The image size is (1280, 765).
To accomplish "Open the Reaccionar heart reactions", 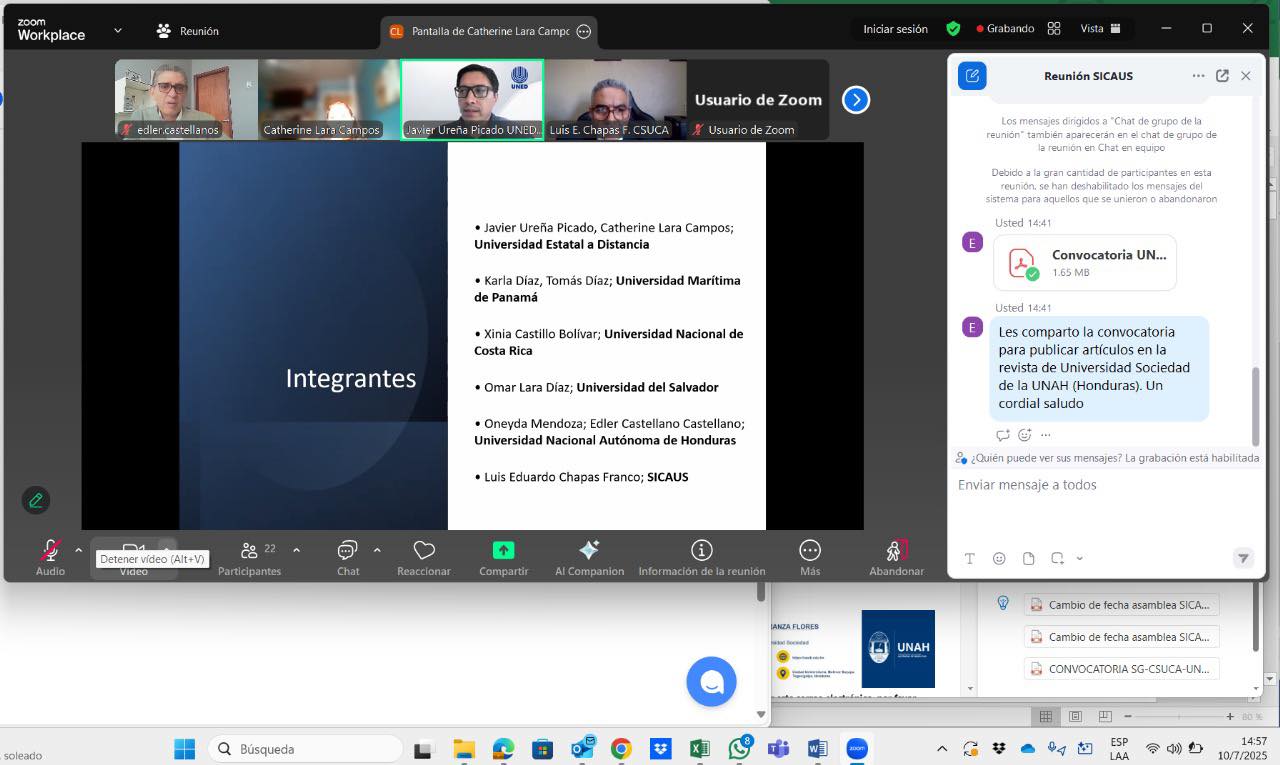I will (424, 551).
